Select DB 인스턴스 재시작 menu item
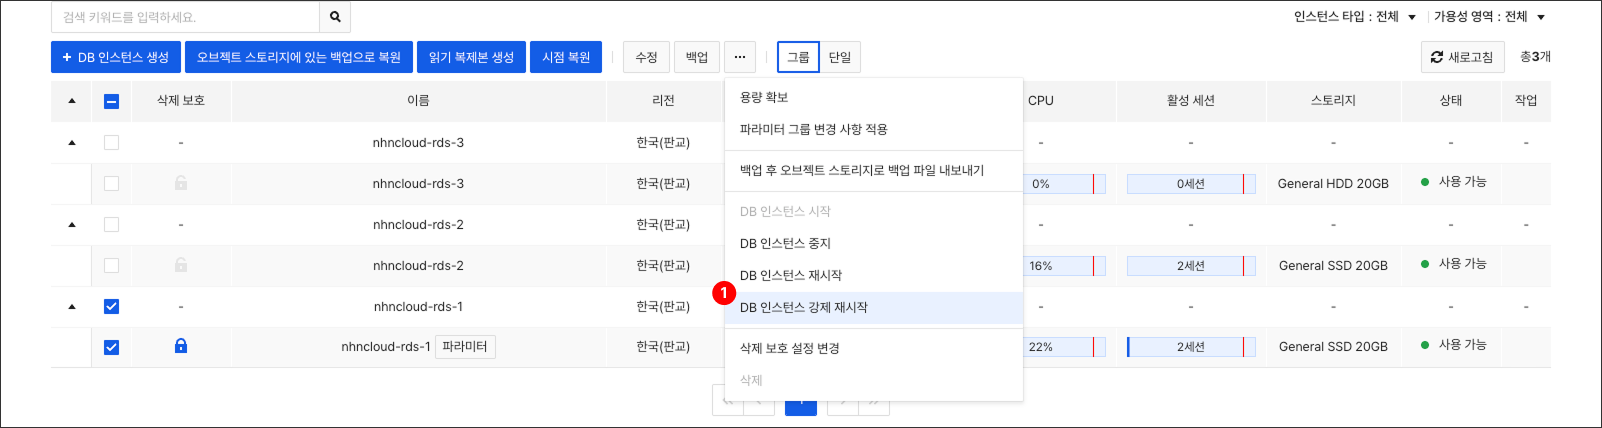Screen dimensions: 1602x428 (x=874, y=275)
